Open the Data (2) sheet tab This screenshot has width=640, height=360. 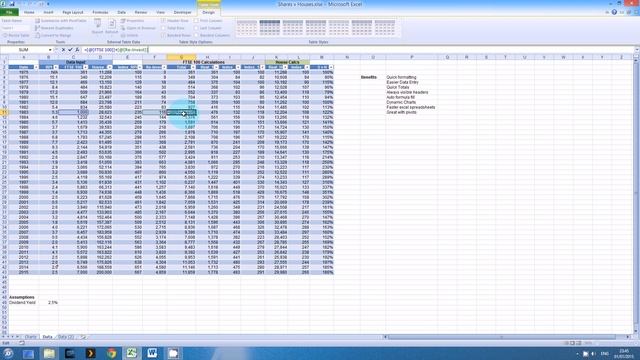pyautogui.click(x=66, y=337)
